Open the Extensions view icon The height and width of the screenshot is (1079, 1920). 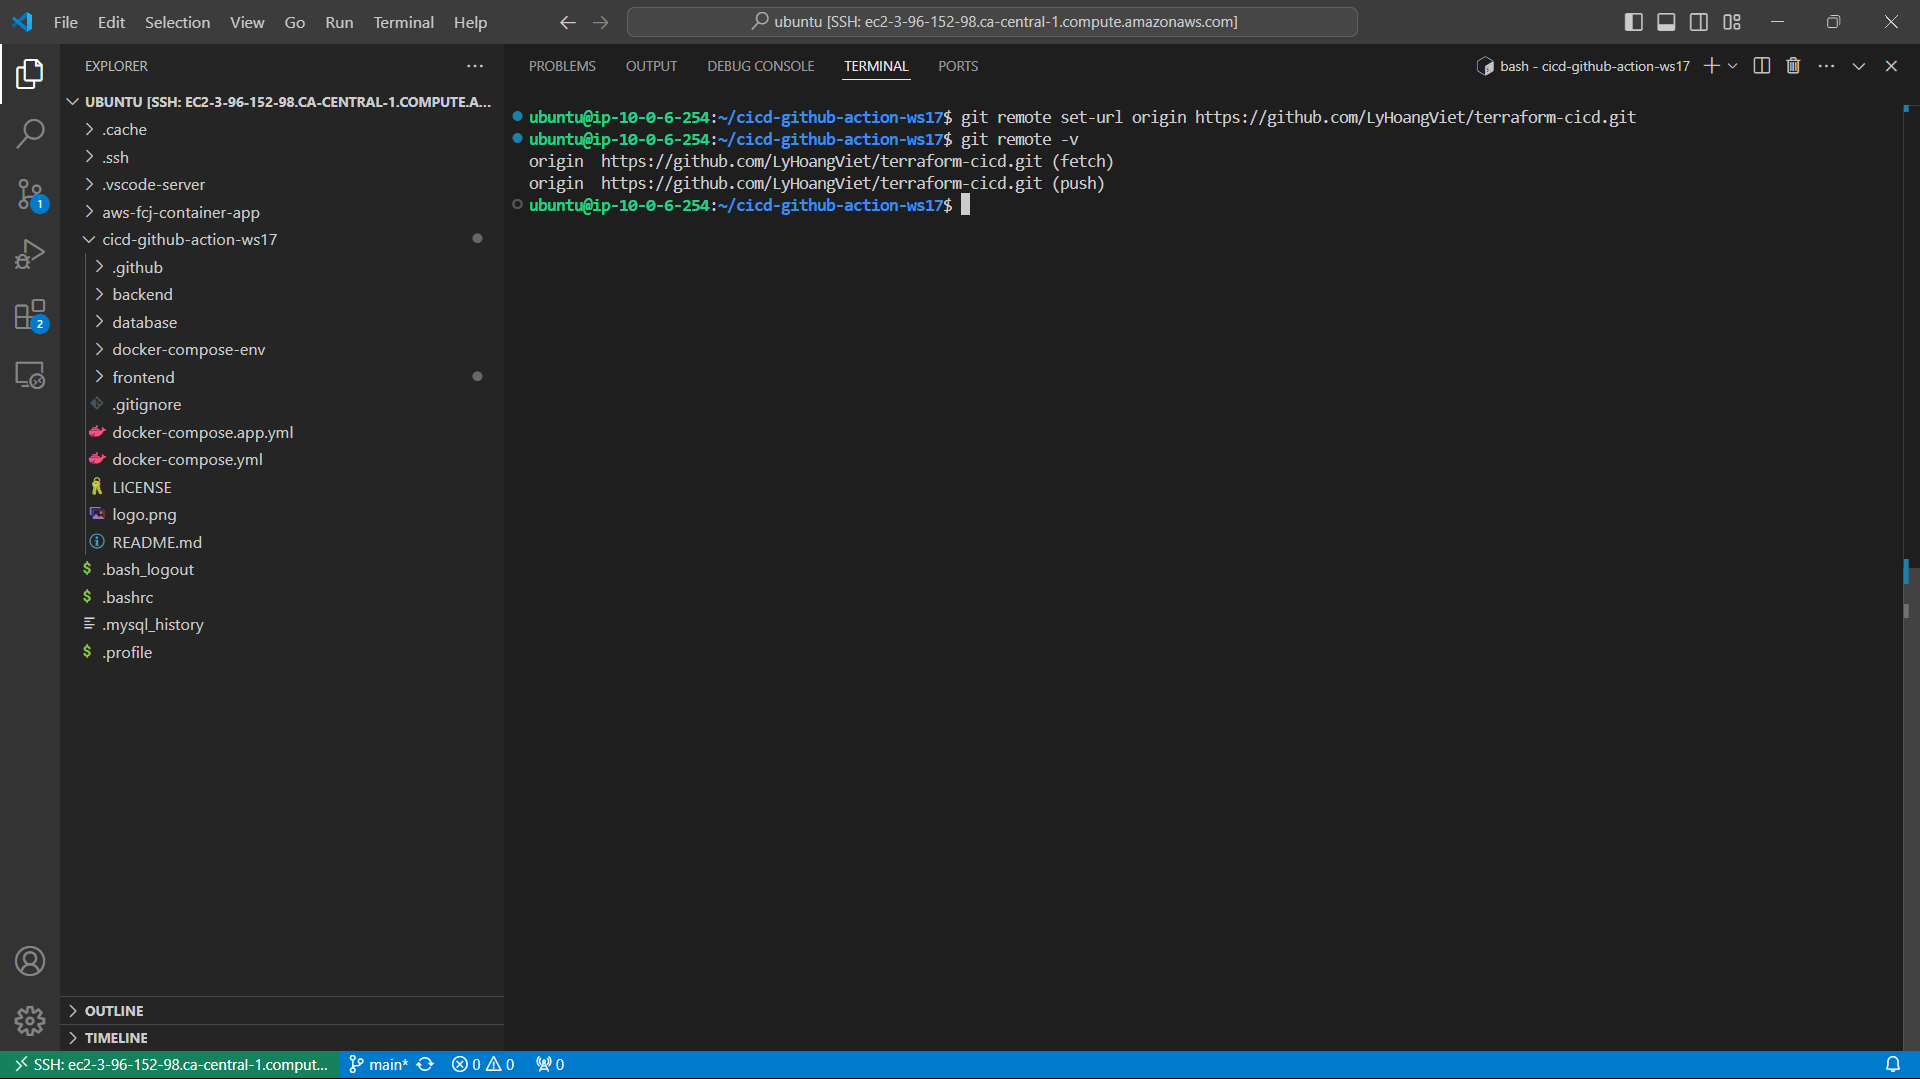click(x=30, y=315)
